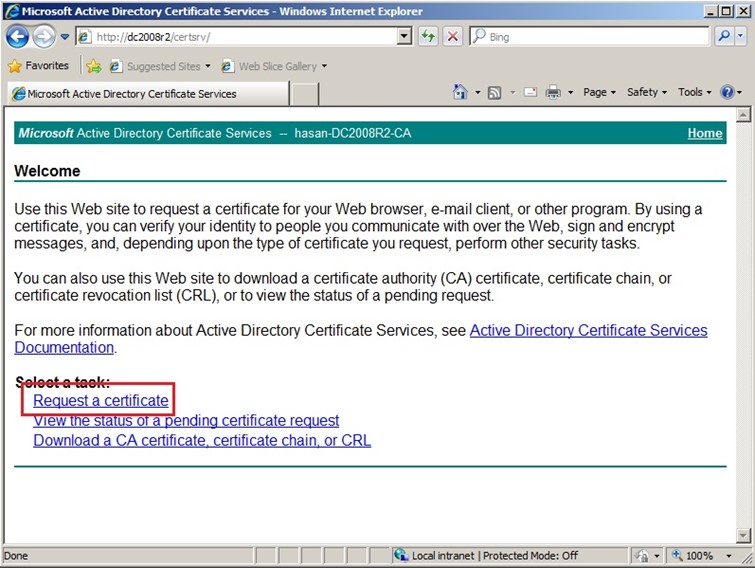Open the recent pages dropdown beside Forward
The width and height of the screenshot is (755, 568).
tap(65, 37)
